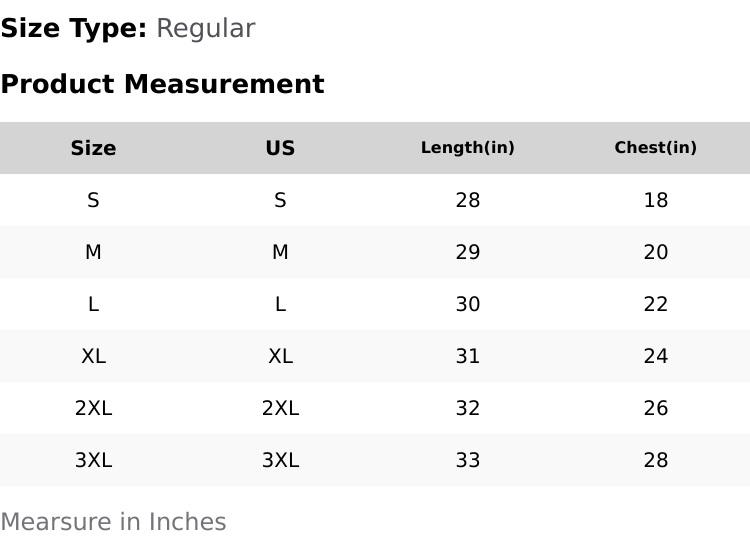Select size M in the Size column
The width and height of the screenshot is (750, 558).
93,252
